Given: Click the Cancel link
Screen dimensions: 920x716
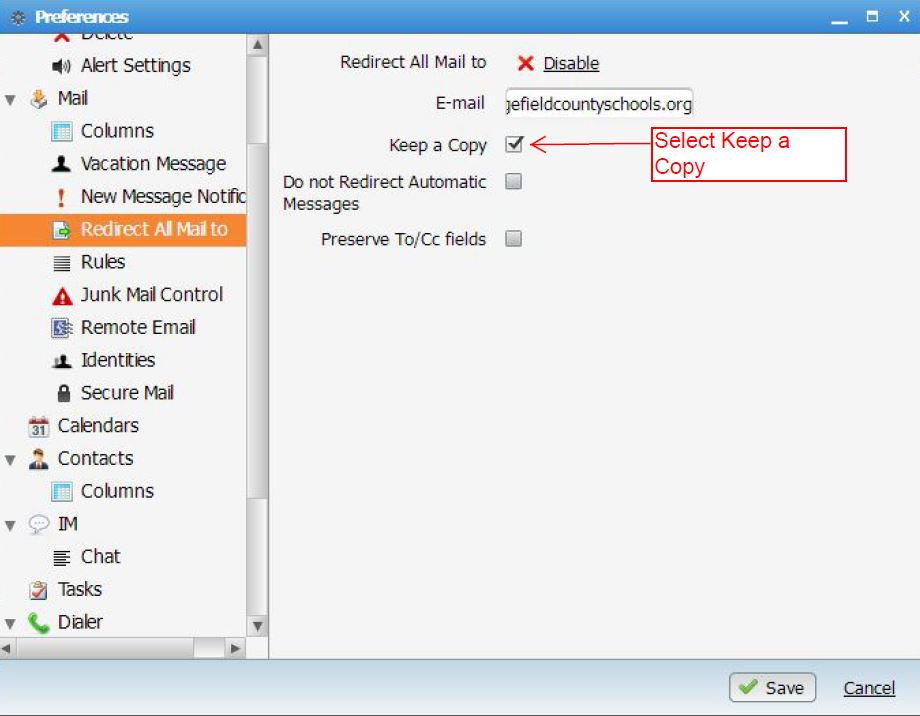Looking at the screenshot, I should pyautogui.click(x=868, y=688).
